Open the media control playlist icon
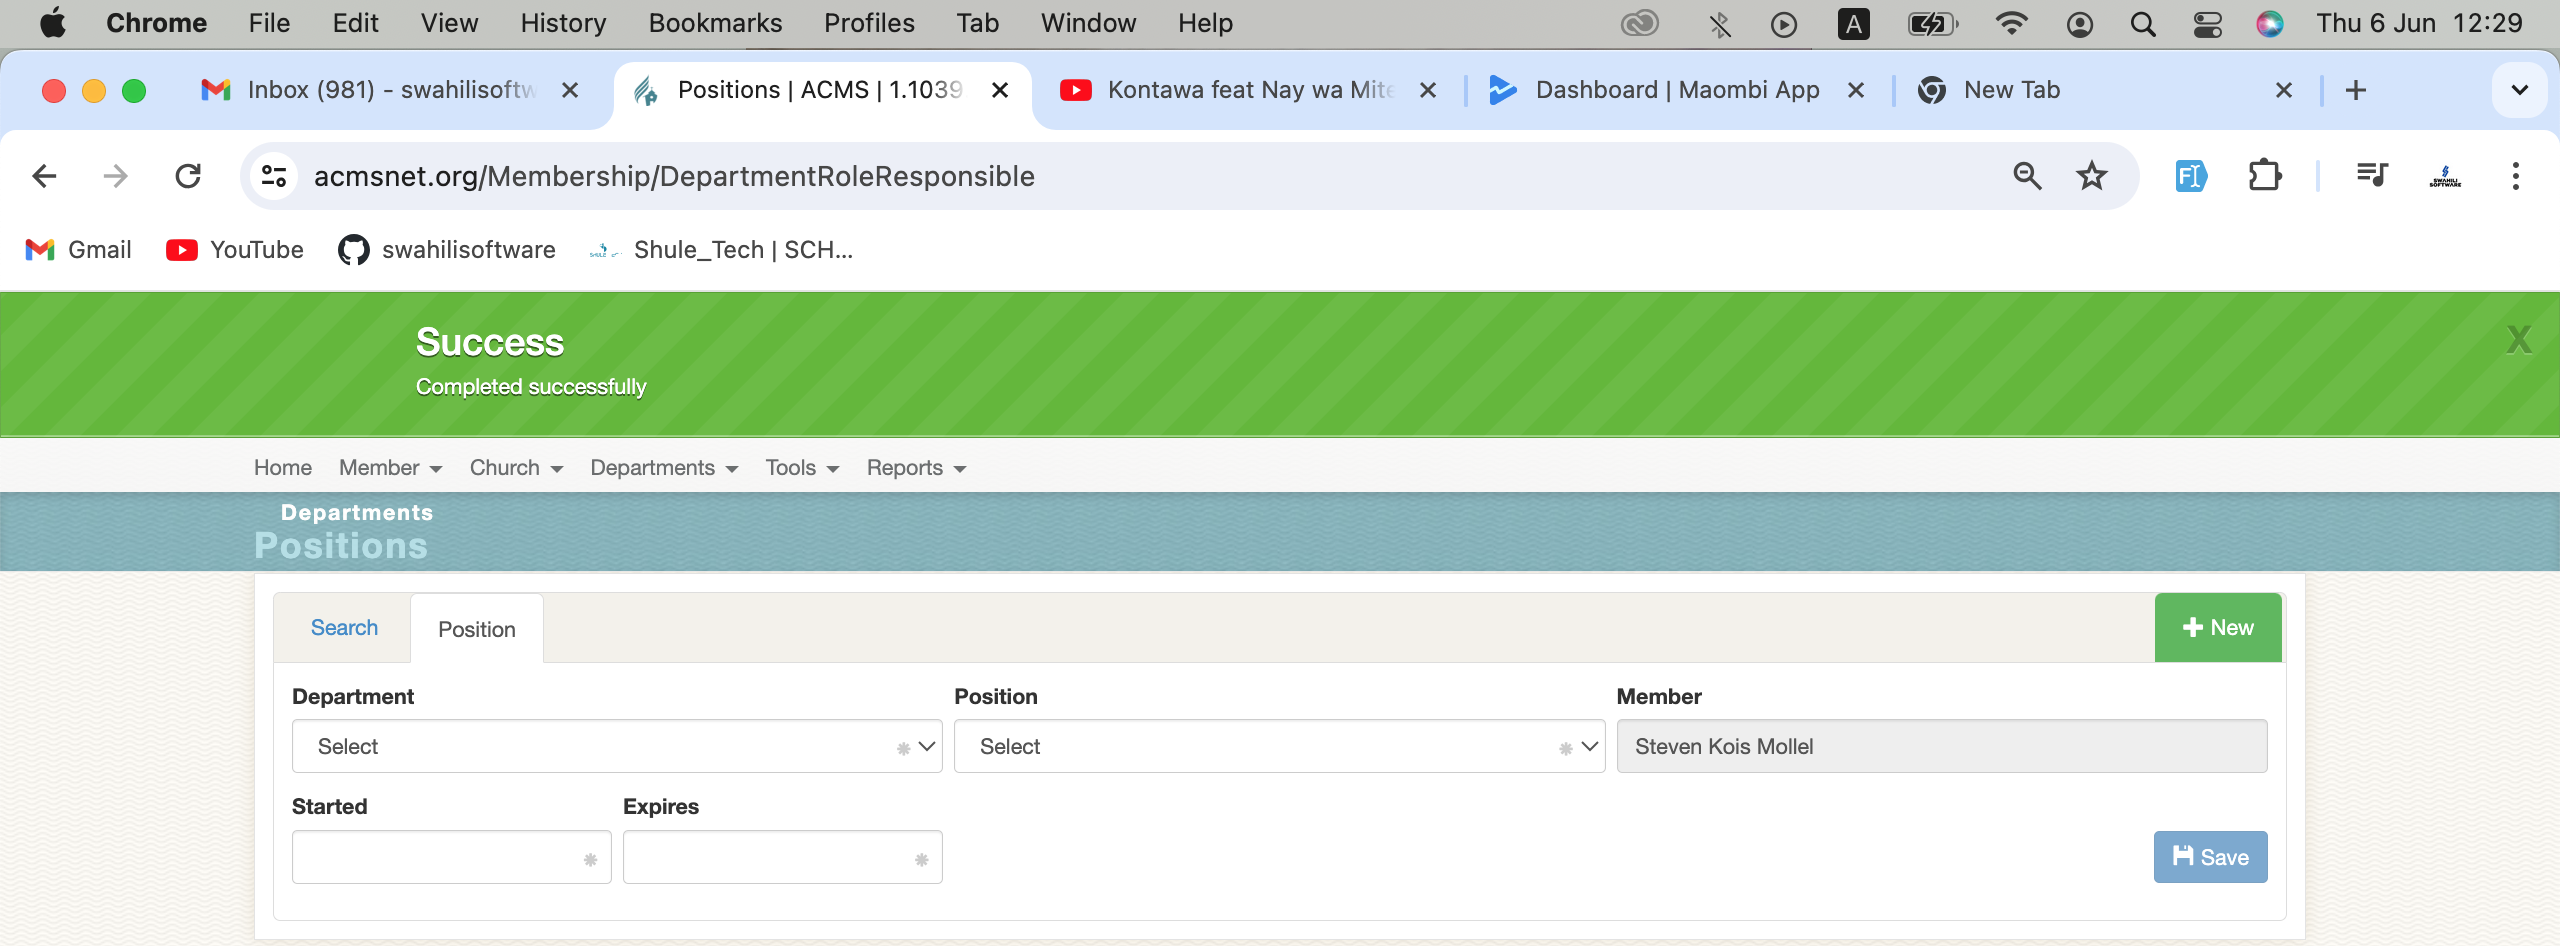 pos(2371,177)
